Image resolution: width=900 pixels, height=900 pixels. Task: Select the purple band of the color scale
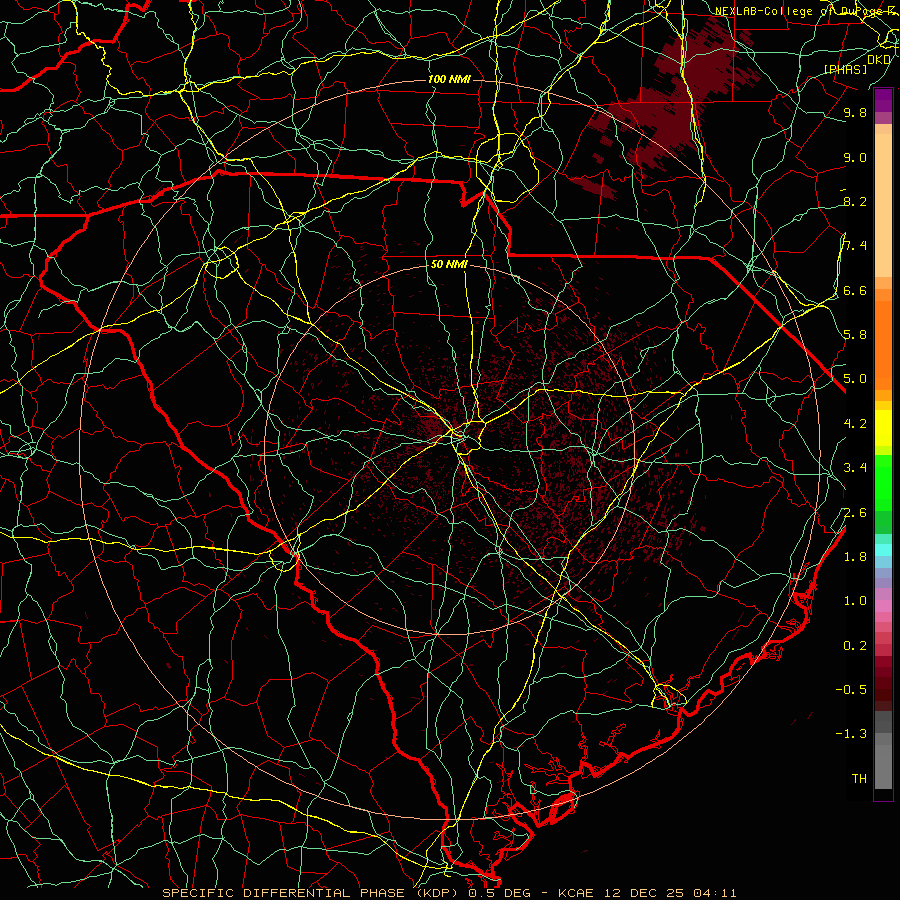(883, 106)
